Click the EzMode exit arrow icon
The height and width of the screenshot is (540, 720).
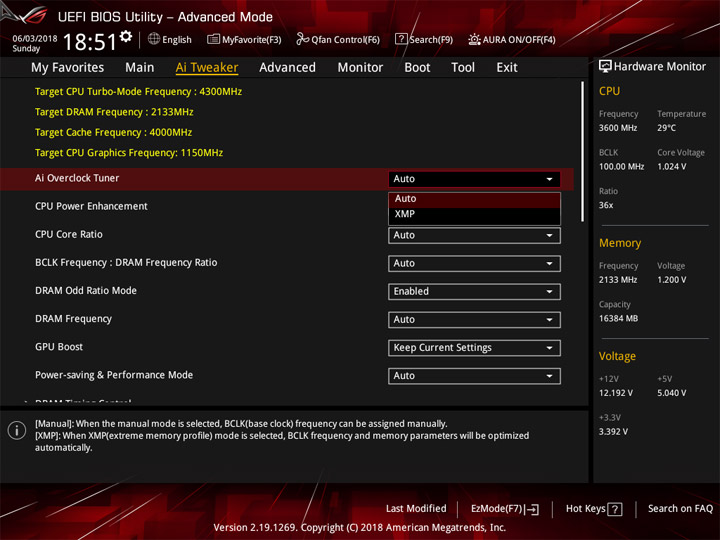pos(532,509)
